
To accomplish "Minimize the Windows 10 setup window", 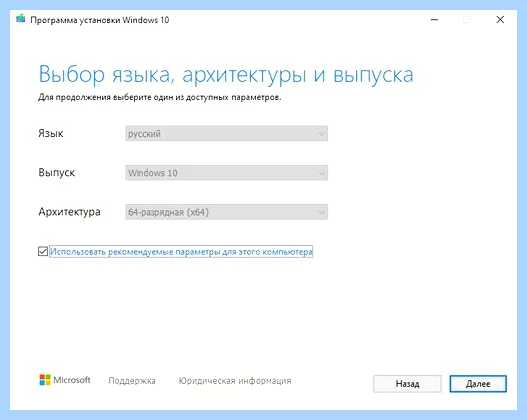I will point(434,20).
